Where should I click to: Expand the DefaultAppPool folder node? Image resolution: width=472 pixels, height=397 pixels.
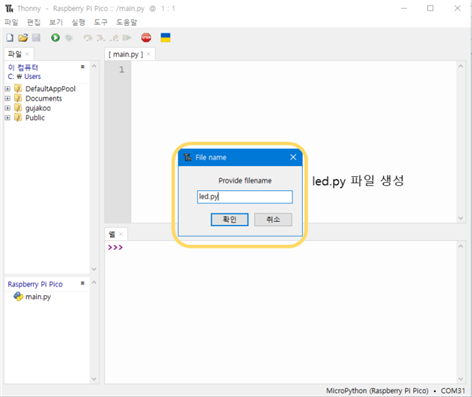7,89
